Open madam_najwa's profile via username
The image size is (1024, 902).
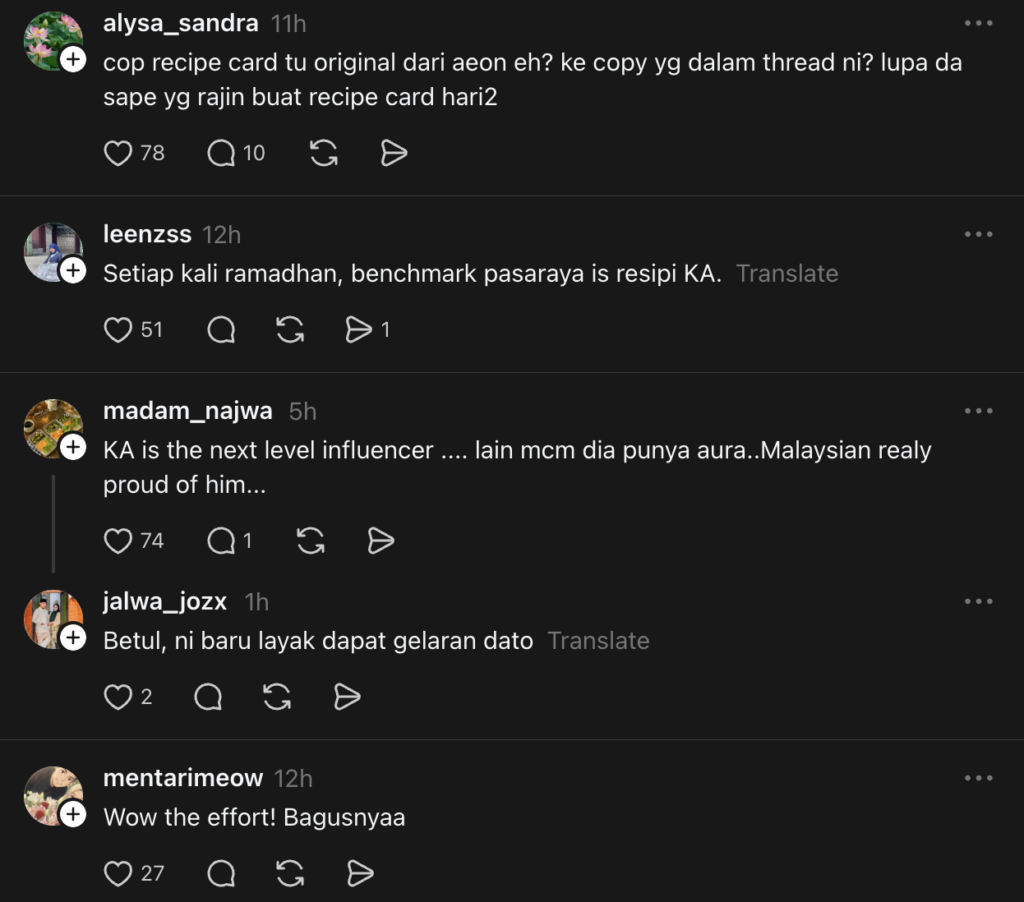(188, 411)
